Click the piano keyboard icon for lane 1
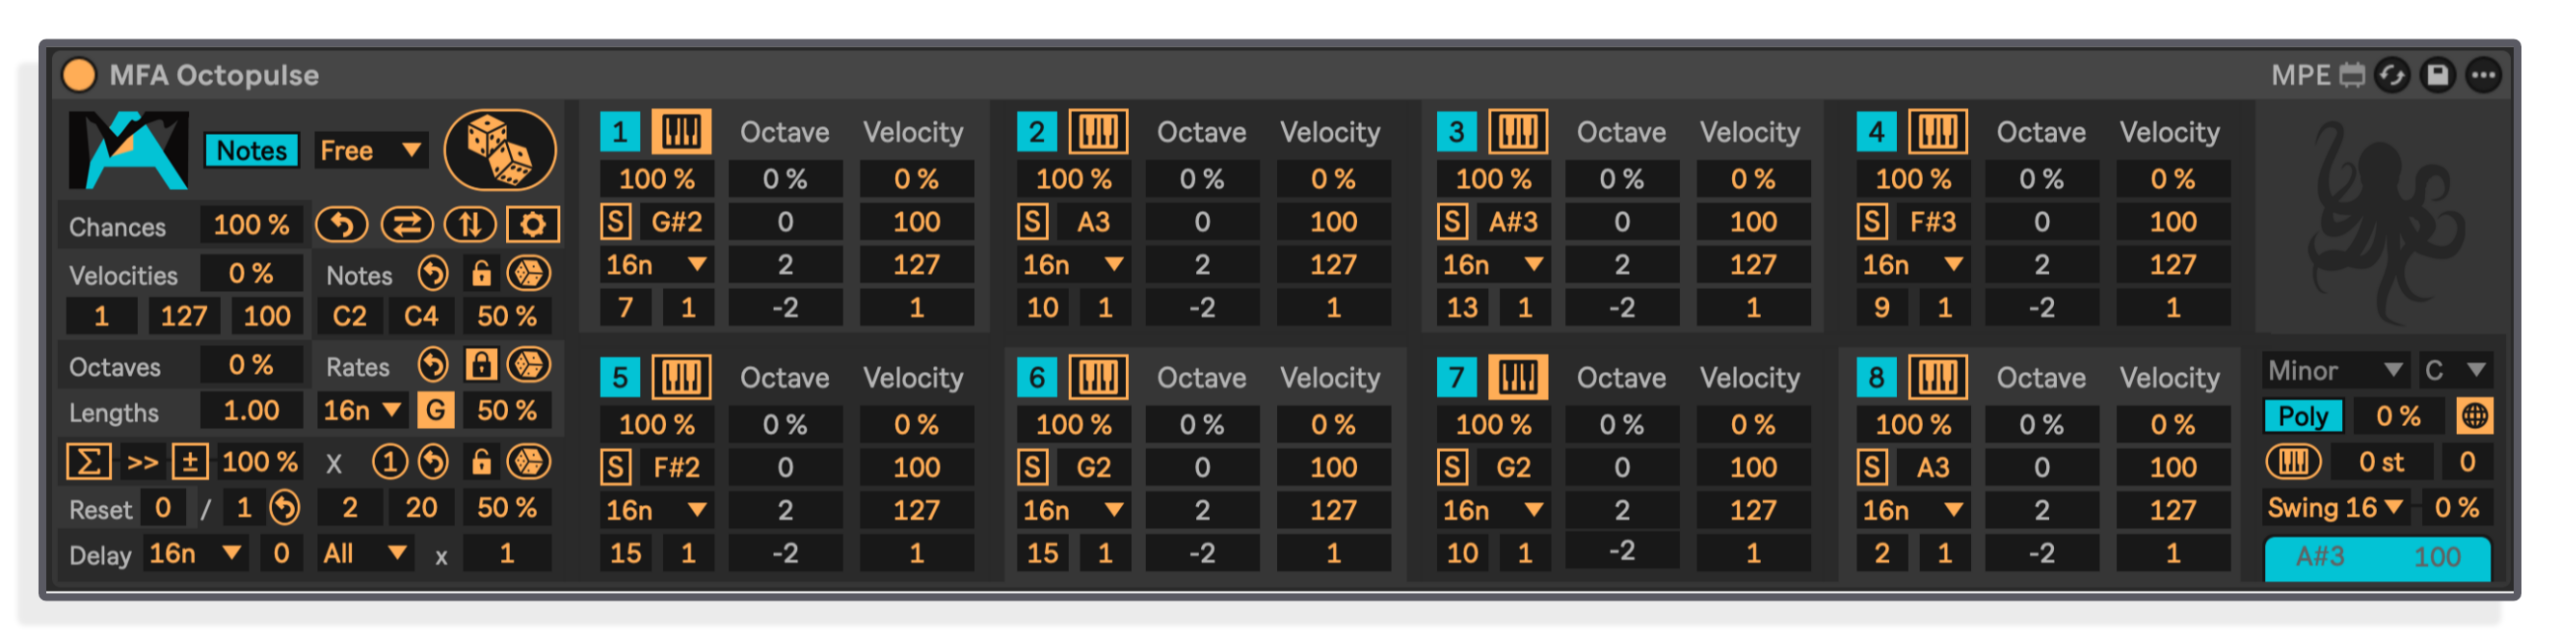This screenshot has height=639, width=2560. coord(681,131)
